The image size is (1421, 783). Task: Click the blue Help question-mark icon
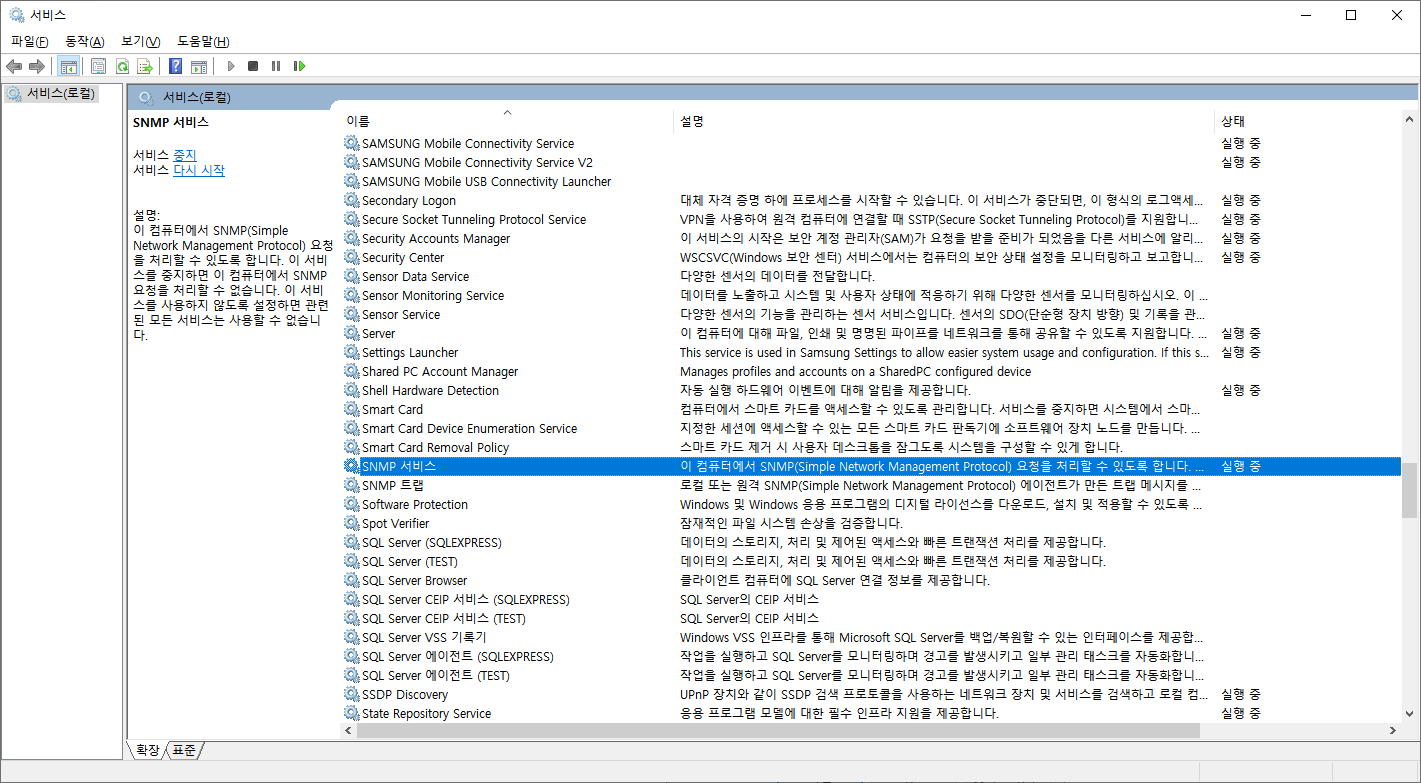tap(175, 66)
